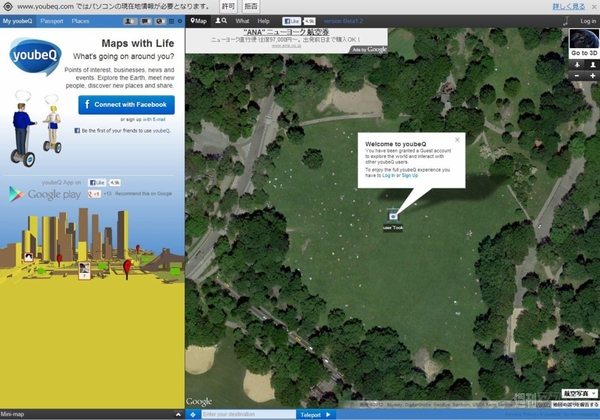
Task: Click the Segway icon near Log in
Action: 566,21
